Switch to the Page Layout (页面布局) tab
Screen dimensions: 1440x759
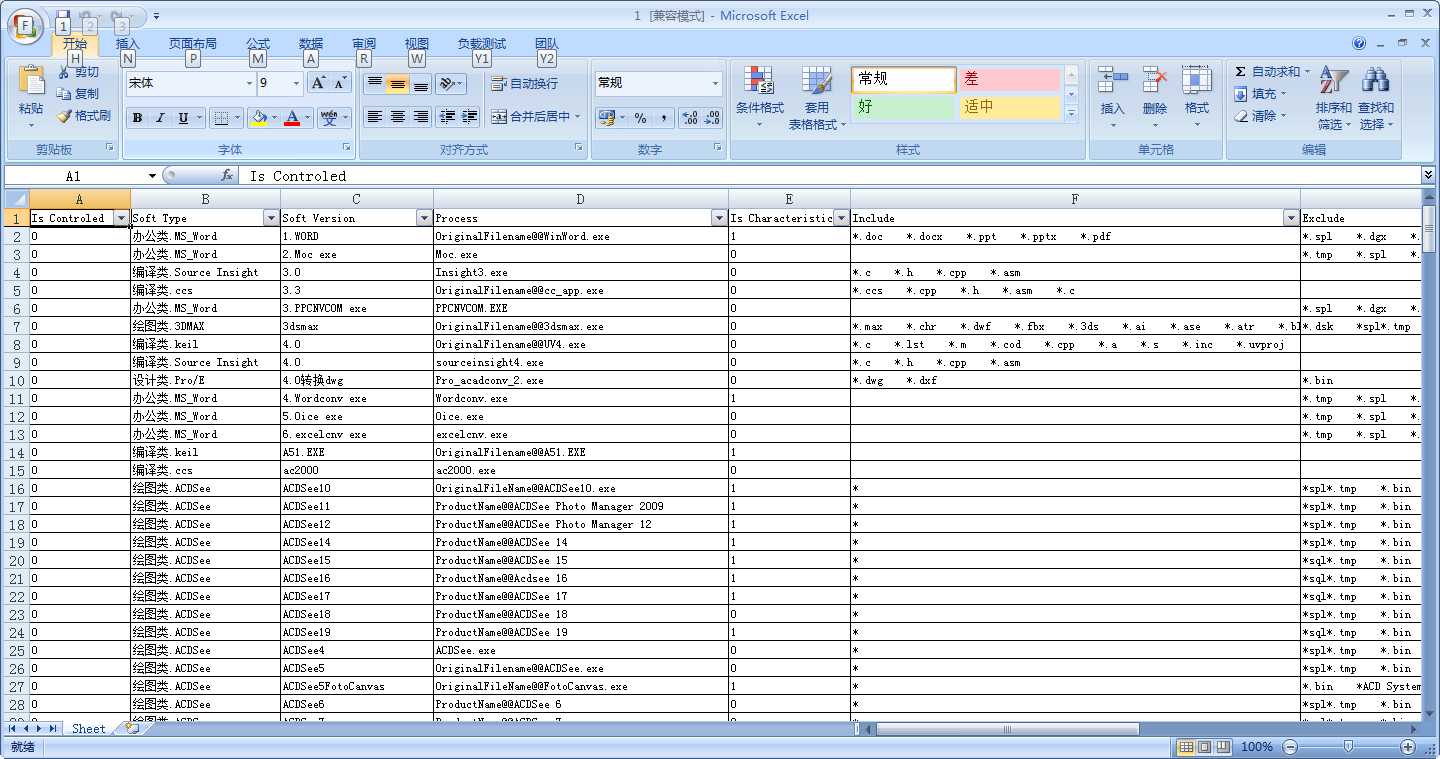click(193, 44)
